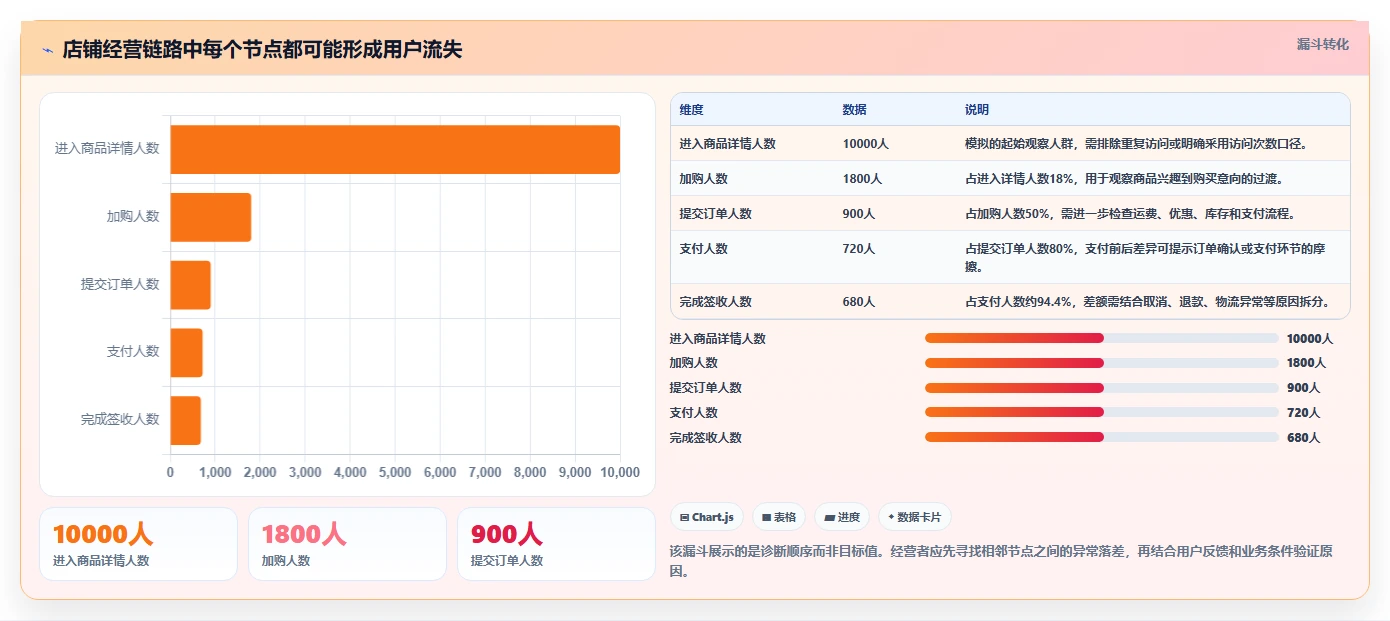Screen dimensions: 1390x621
Task: Click the progress bar for 进入商品详情人数
Action: (x=1101, y=338)
